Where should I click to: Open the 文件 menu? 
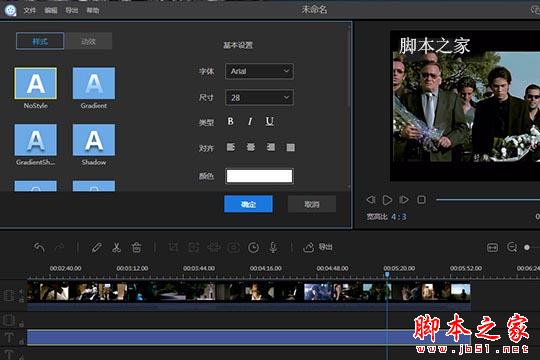click(30, 10)
